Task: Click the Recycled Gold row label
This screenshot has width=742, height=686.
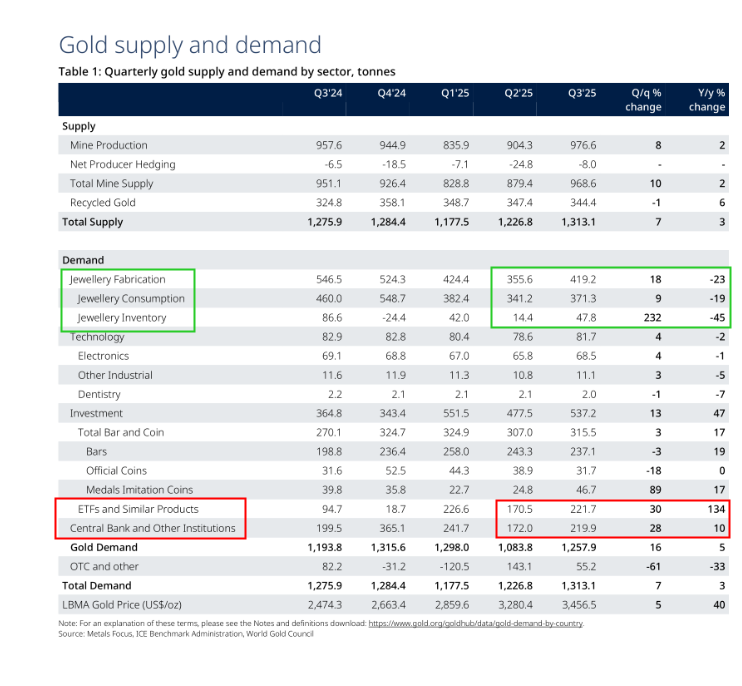Action: tap(102, 202)
